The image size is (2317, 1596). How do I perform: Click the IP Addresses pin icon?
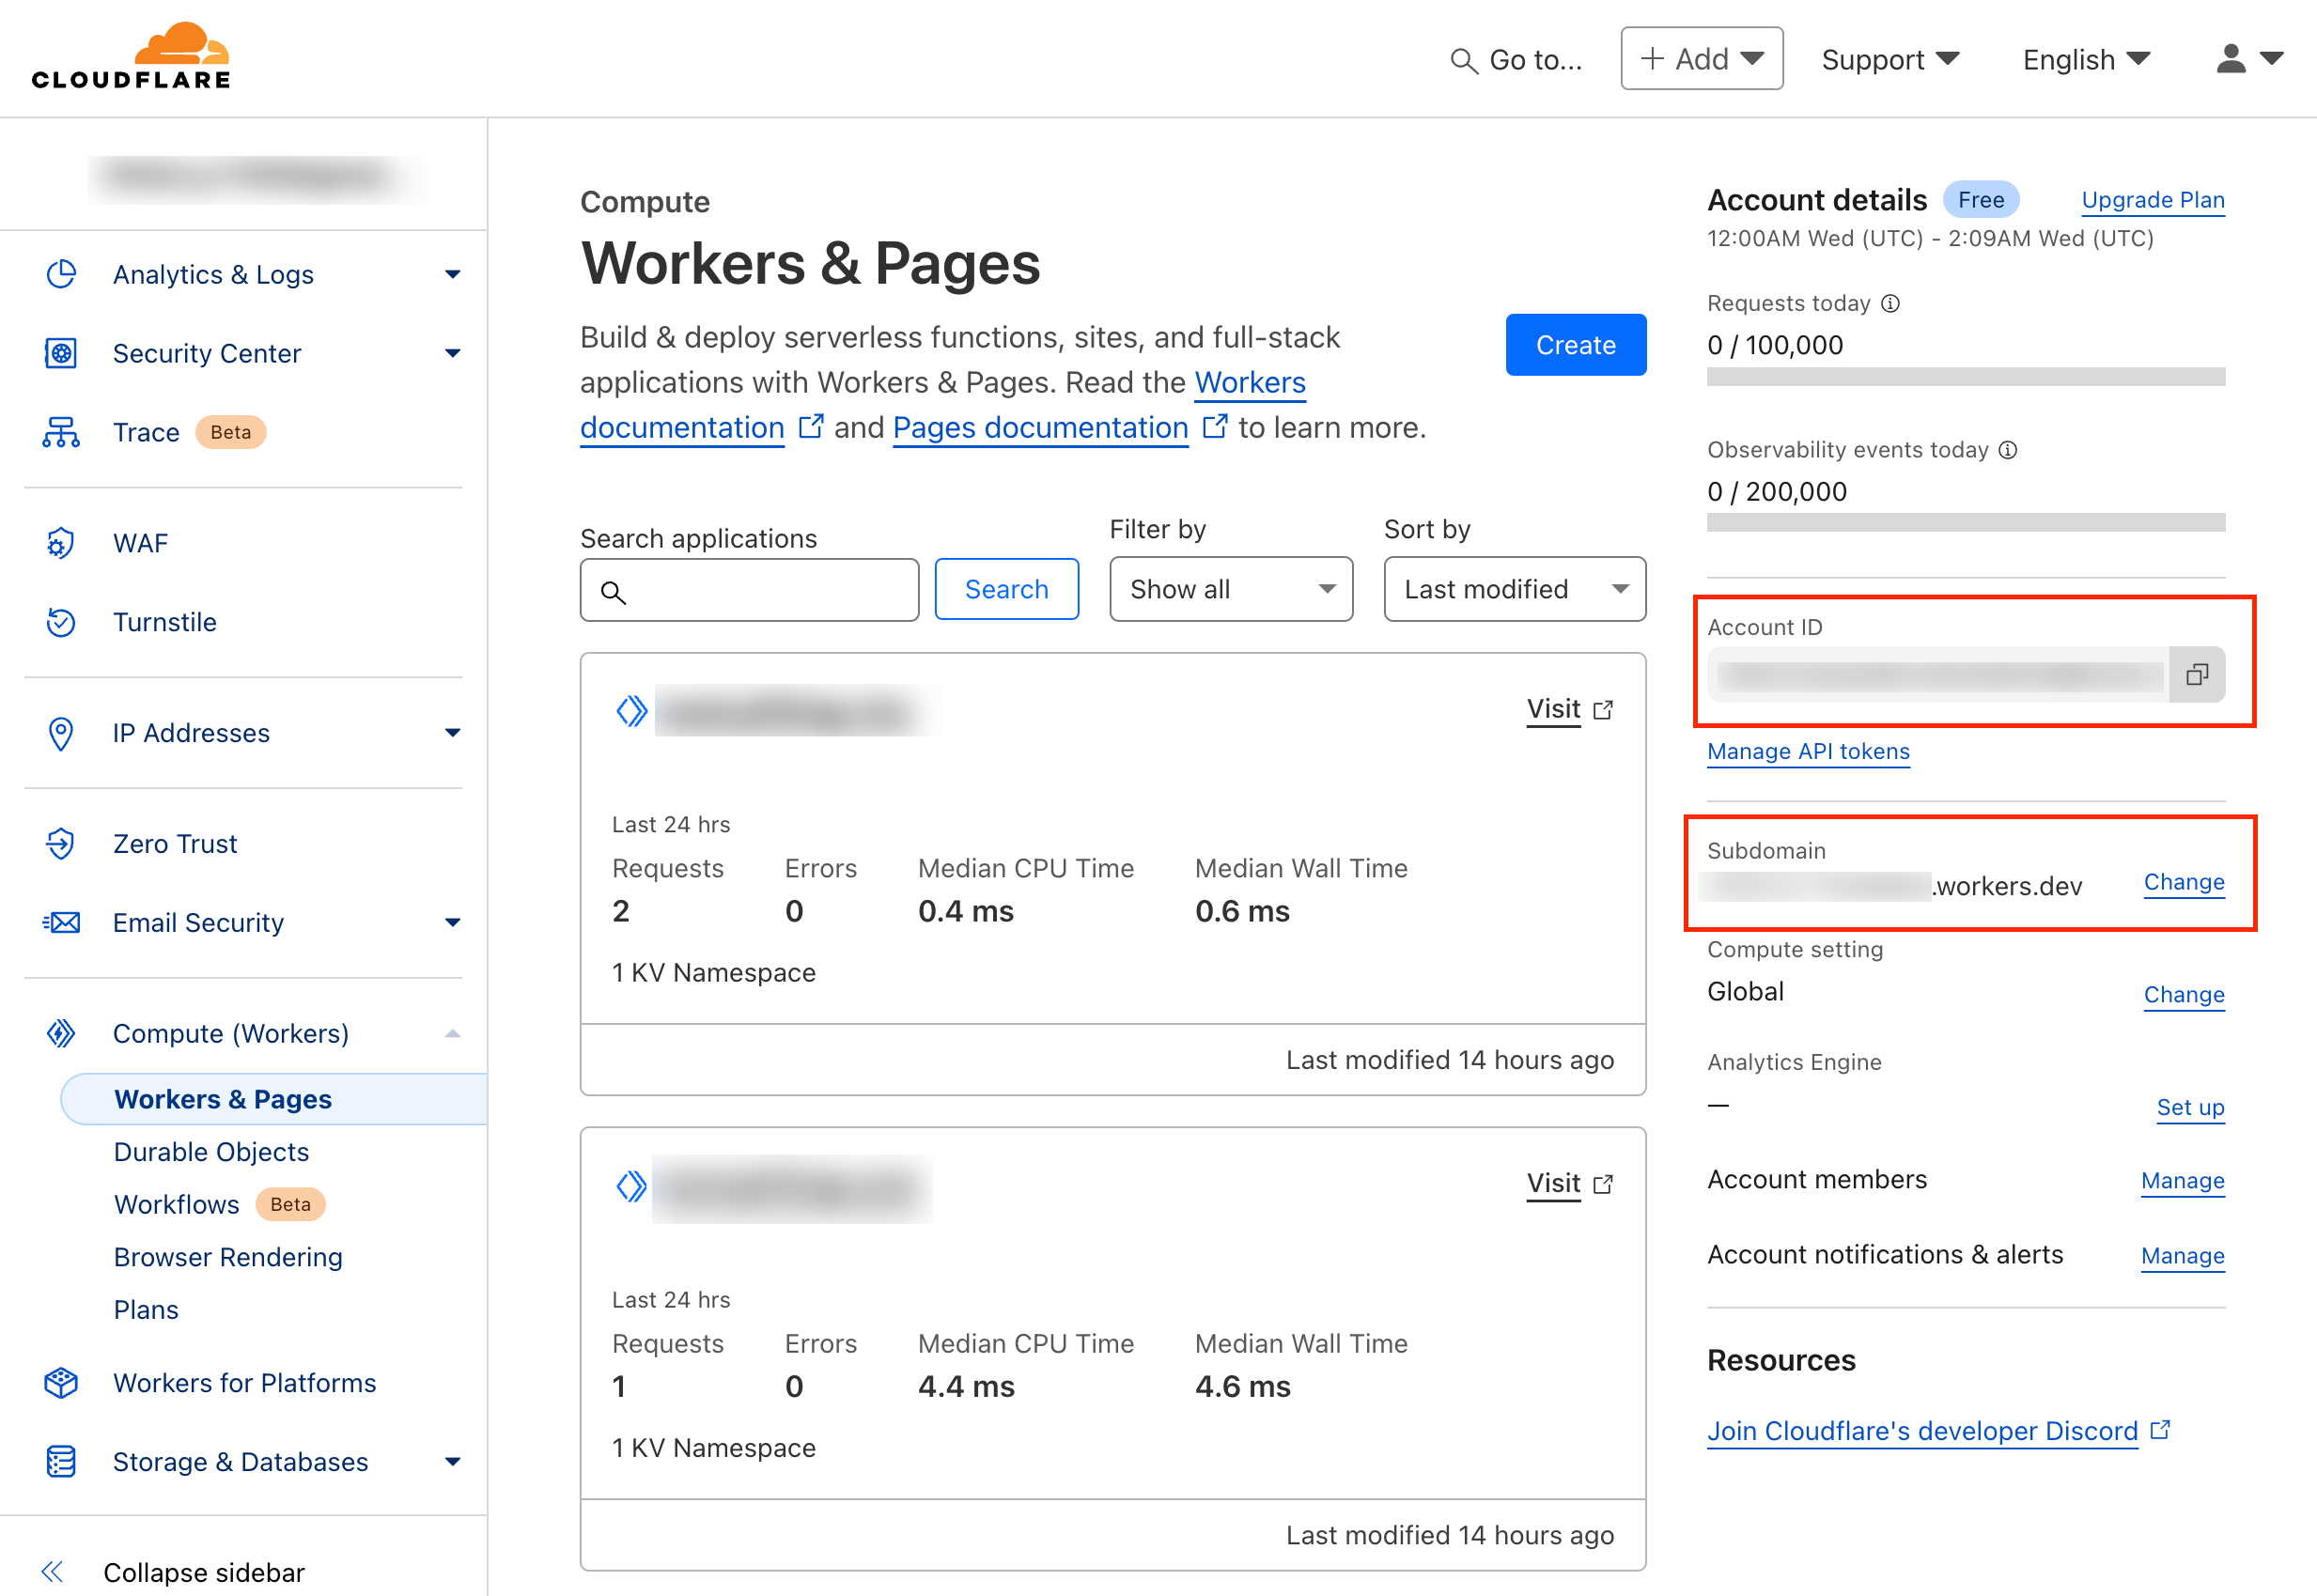[61, 733]
